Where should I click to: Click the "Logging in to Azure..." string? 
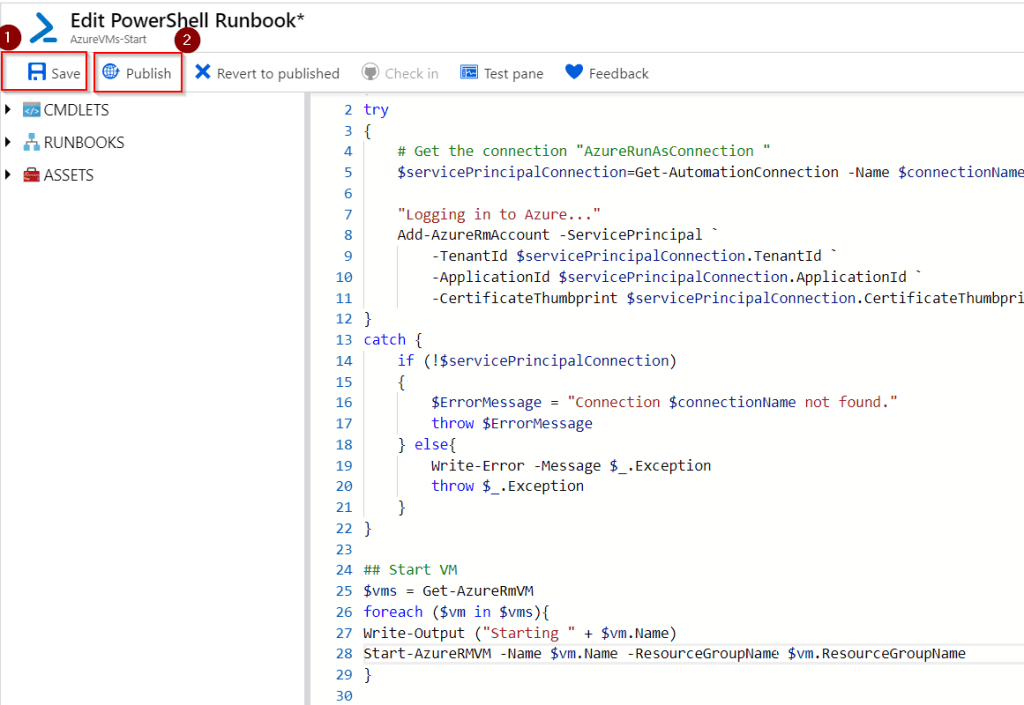tap(499, 214)
